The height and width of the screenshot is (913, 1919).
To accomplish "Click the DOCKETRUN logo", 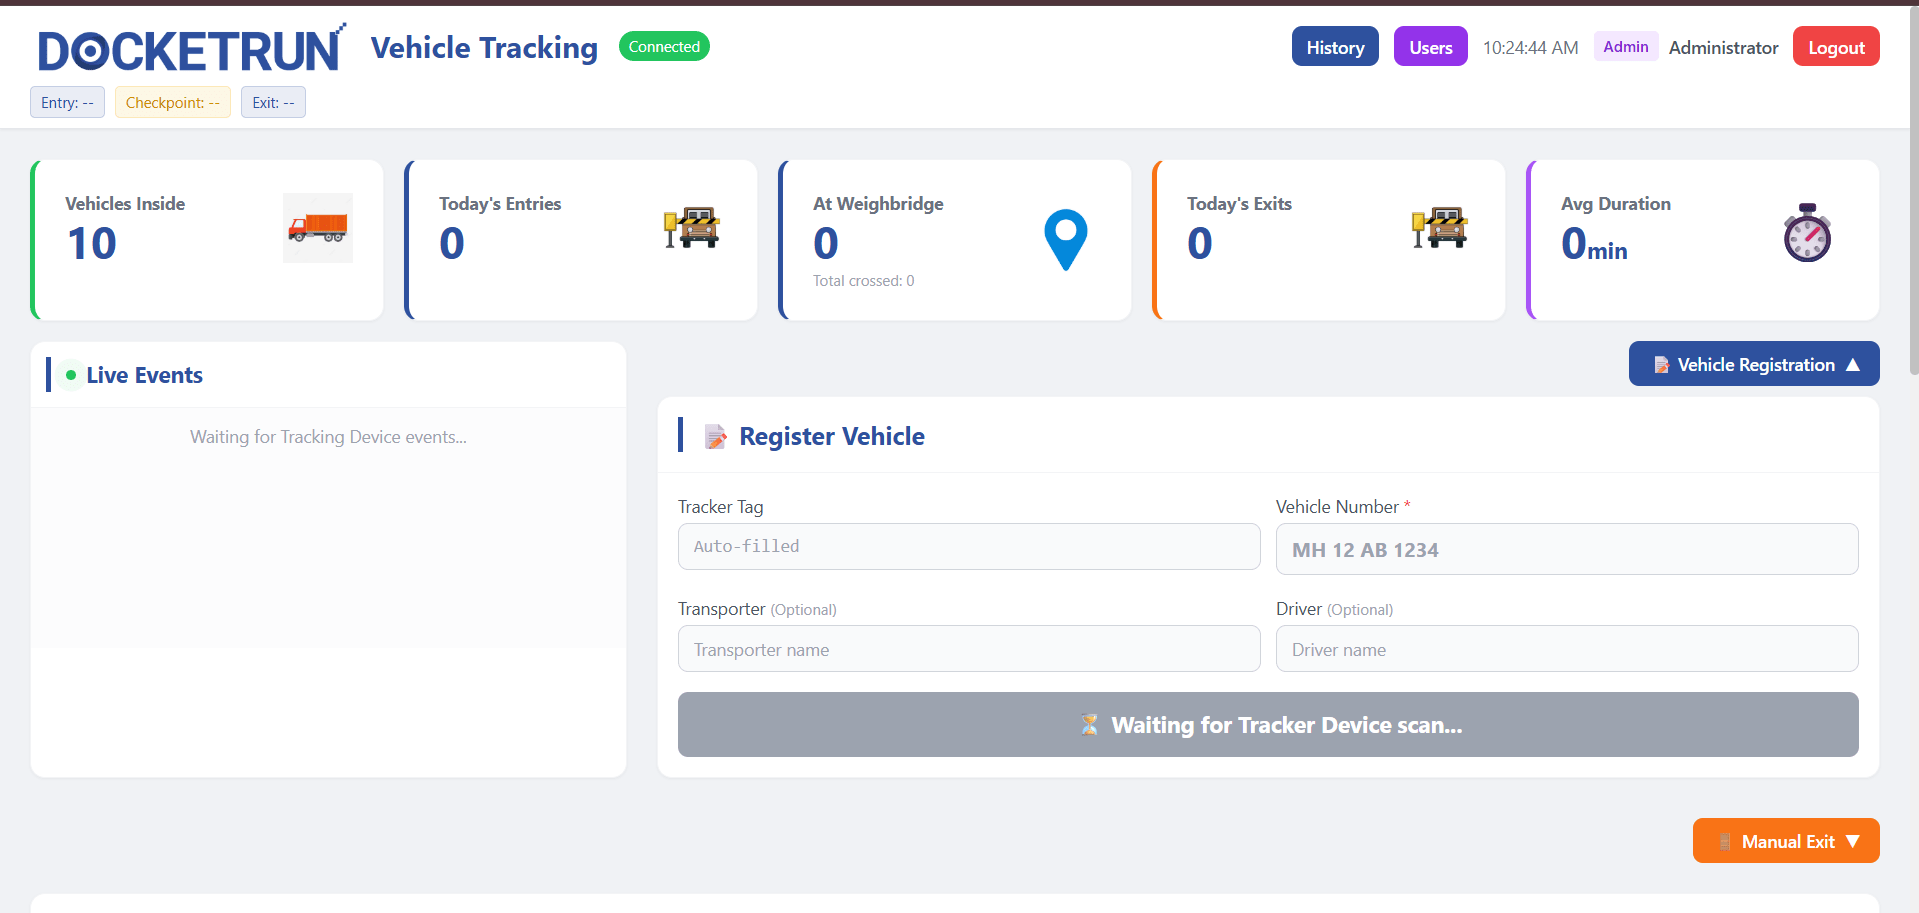I will (191, 50).
